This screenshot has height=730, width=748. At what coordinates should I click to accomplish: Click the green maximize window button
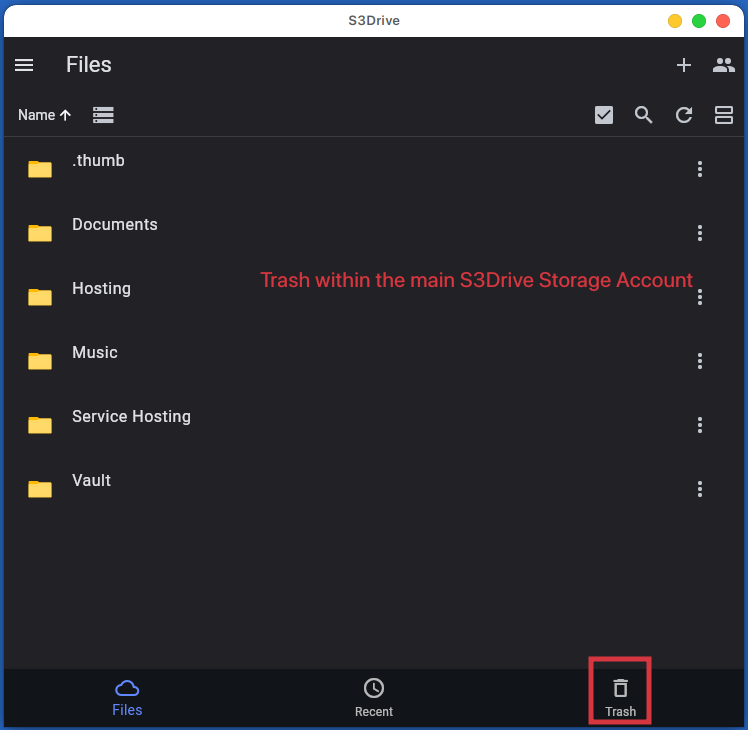[x=699, y=21]
